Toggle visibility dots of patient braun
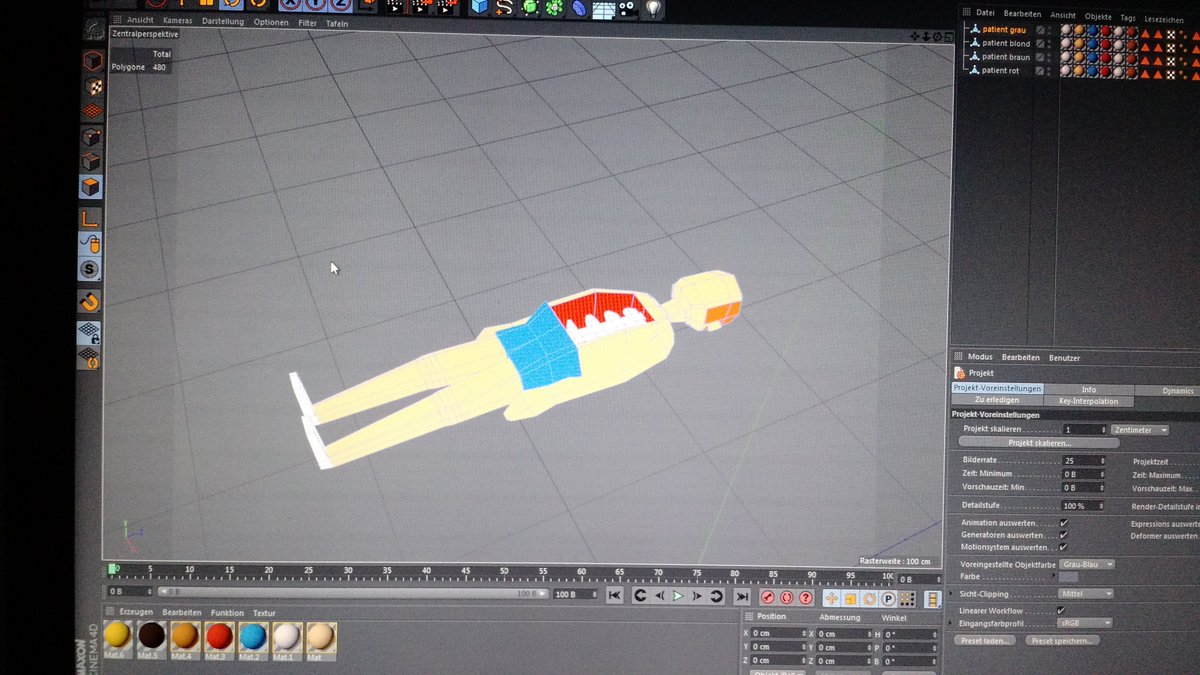Screen dimensions: 1200x675 coord(1049,57)
